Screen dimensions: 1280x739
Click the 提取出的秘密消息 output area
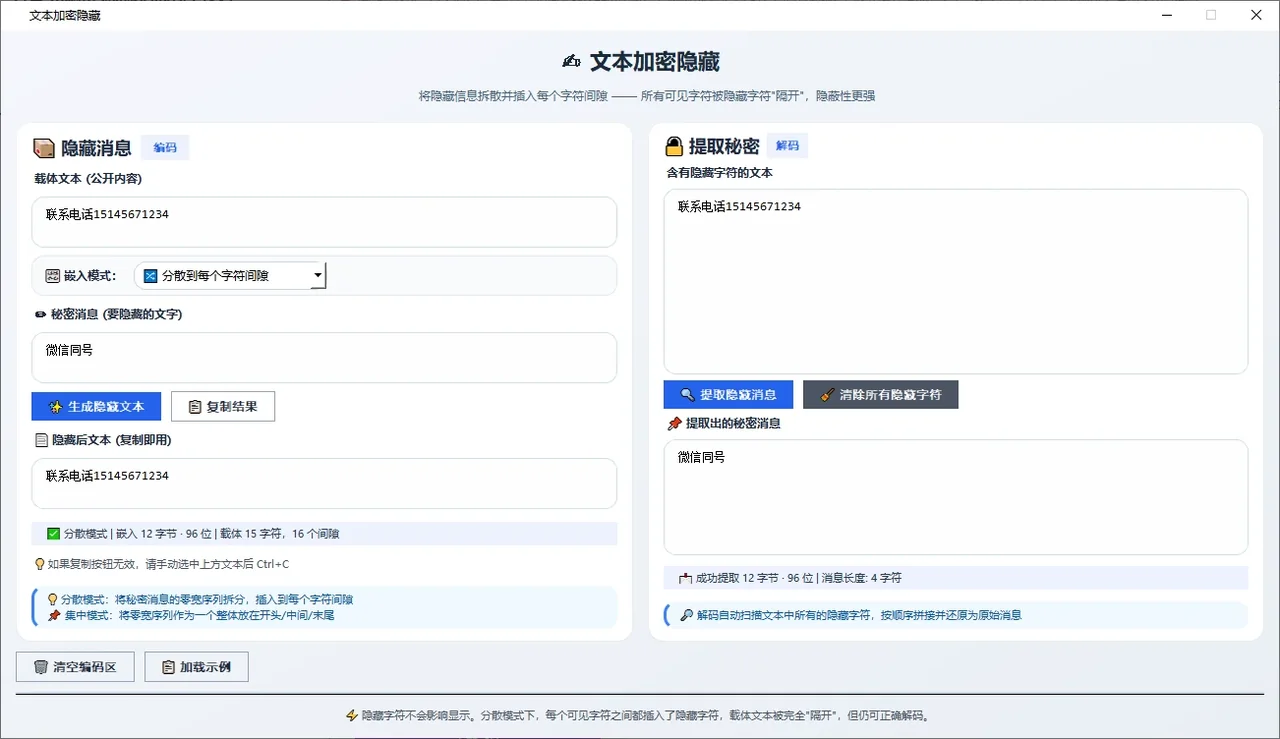pos(956,497)
